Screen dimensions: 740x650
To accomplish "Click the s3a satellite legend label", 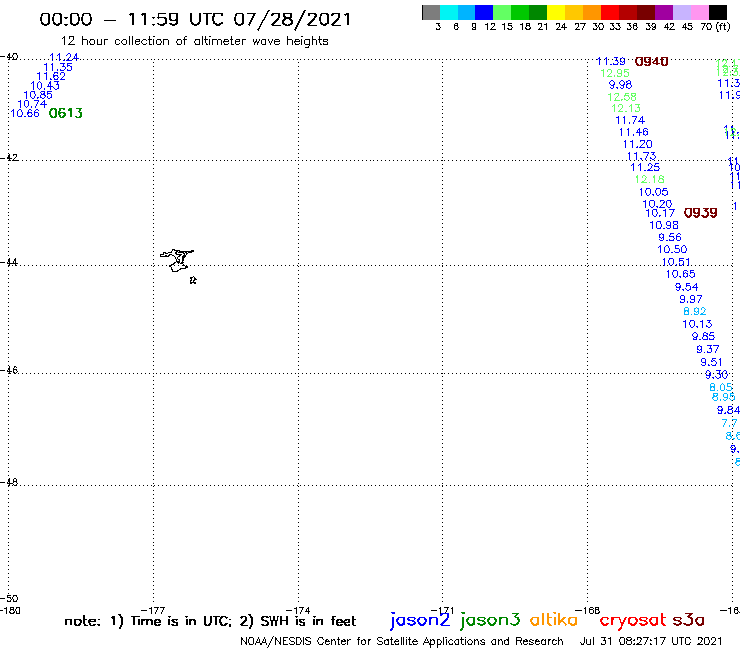I will tap(688, 620).
